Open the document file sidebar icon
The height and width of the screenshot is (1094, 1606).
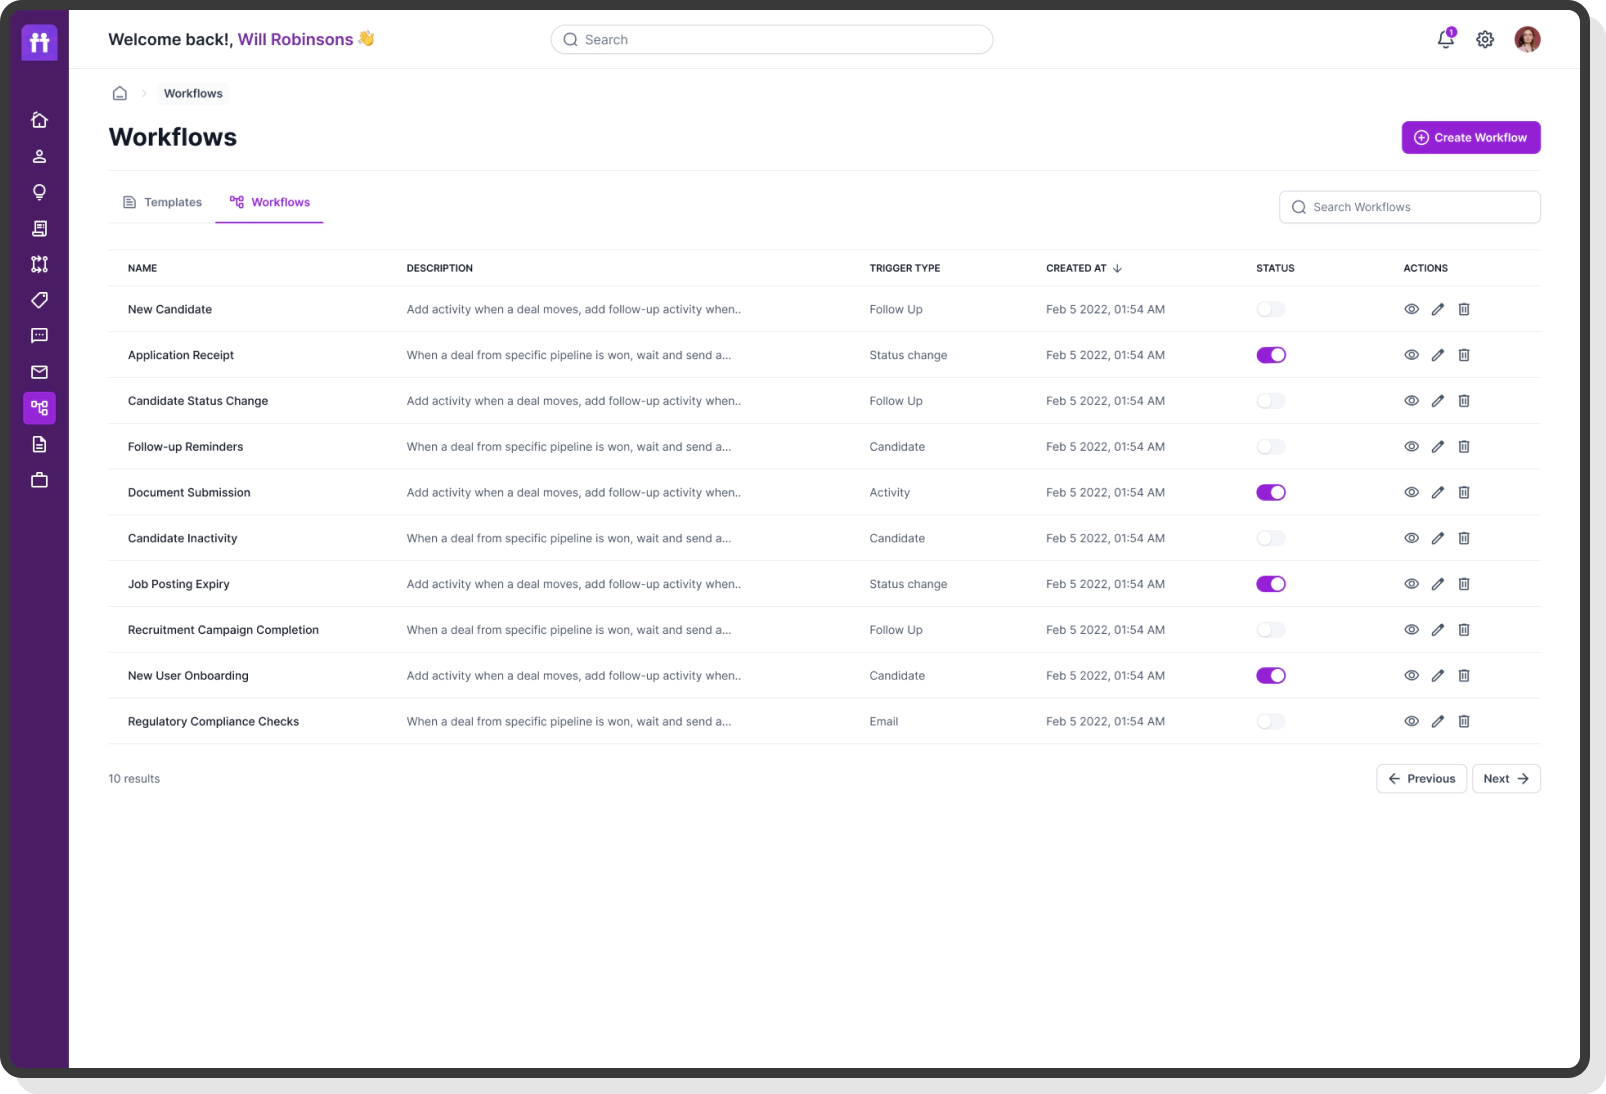tap(39, 444)
